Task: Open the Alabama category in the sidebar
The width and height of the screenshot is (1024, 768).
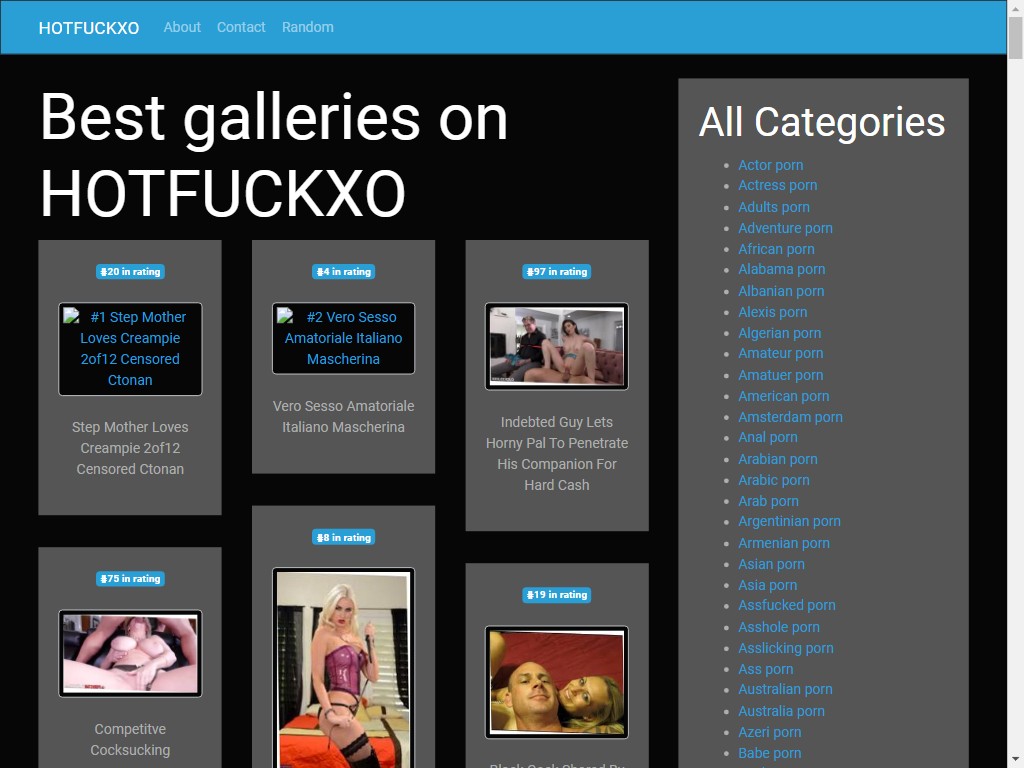Action: tap(781, 269)
